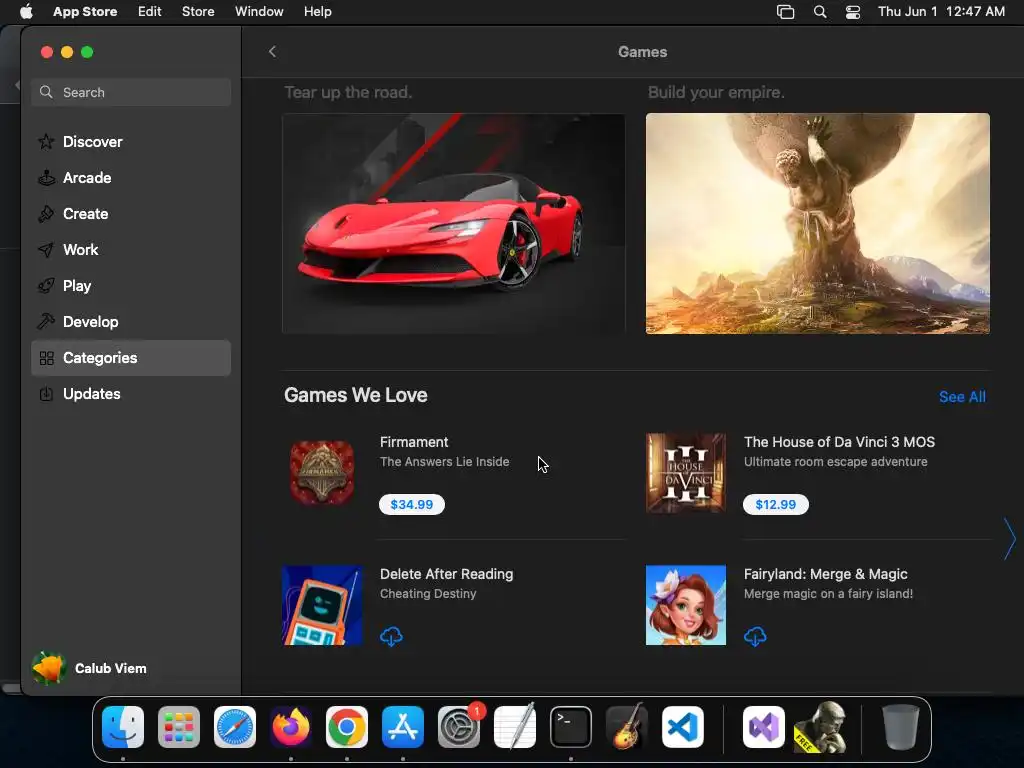This screenshot has width=1024, height=768.
Task: Open the Delete After Reading title
Action: click(x=447, y=574)
